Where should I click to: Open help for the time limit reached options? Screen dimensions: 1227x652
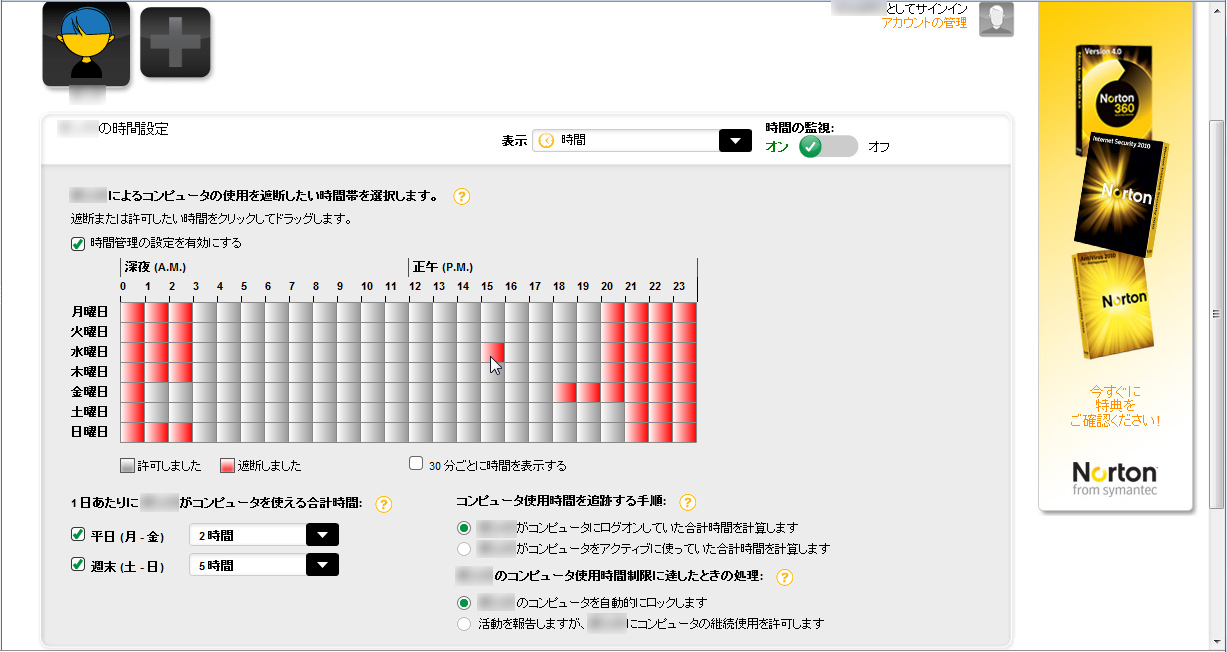[x=785, y=577]
